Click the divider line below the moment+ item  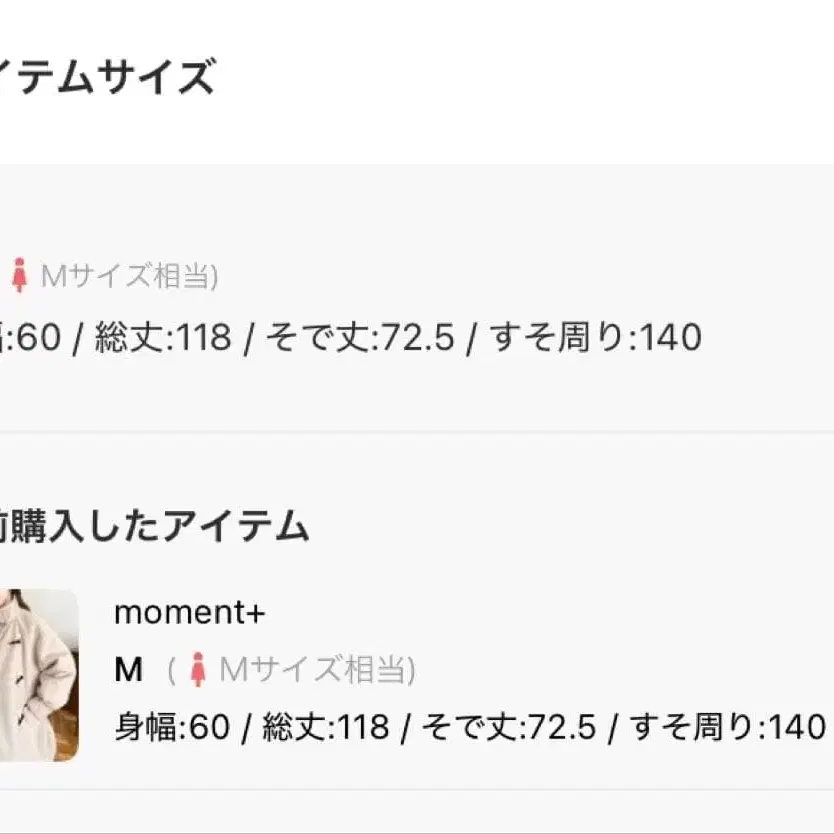pyautogui.click(x=417, y=790)
